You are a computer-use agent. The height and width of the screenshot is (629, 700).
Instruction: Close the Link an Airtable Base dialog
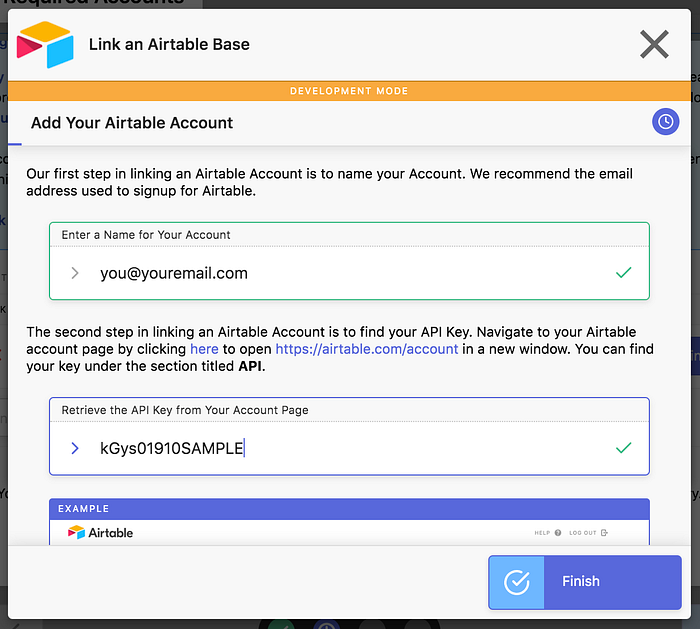point(654,44)
